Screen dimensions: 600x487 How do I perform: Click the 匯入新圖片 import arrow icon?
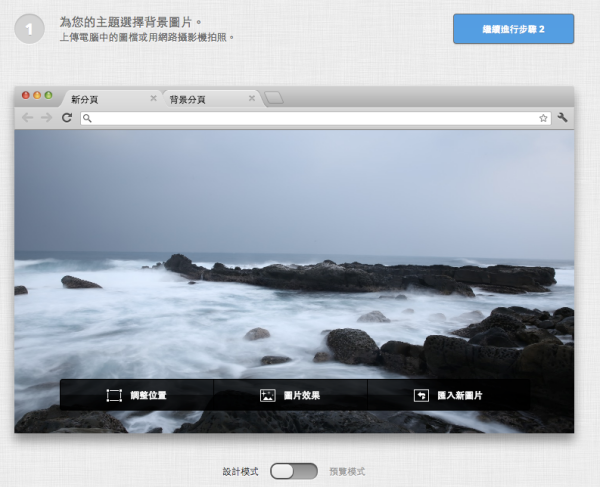pyautogui.click(x=421, y=395)
